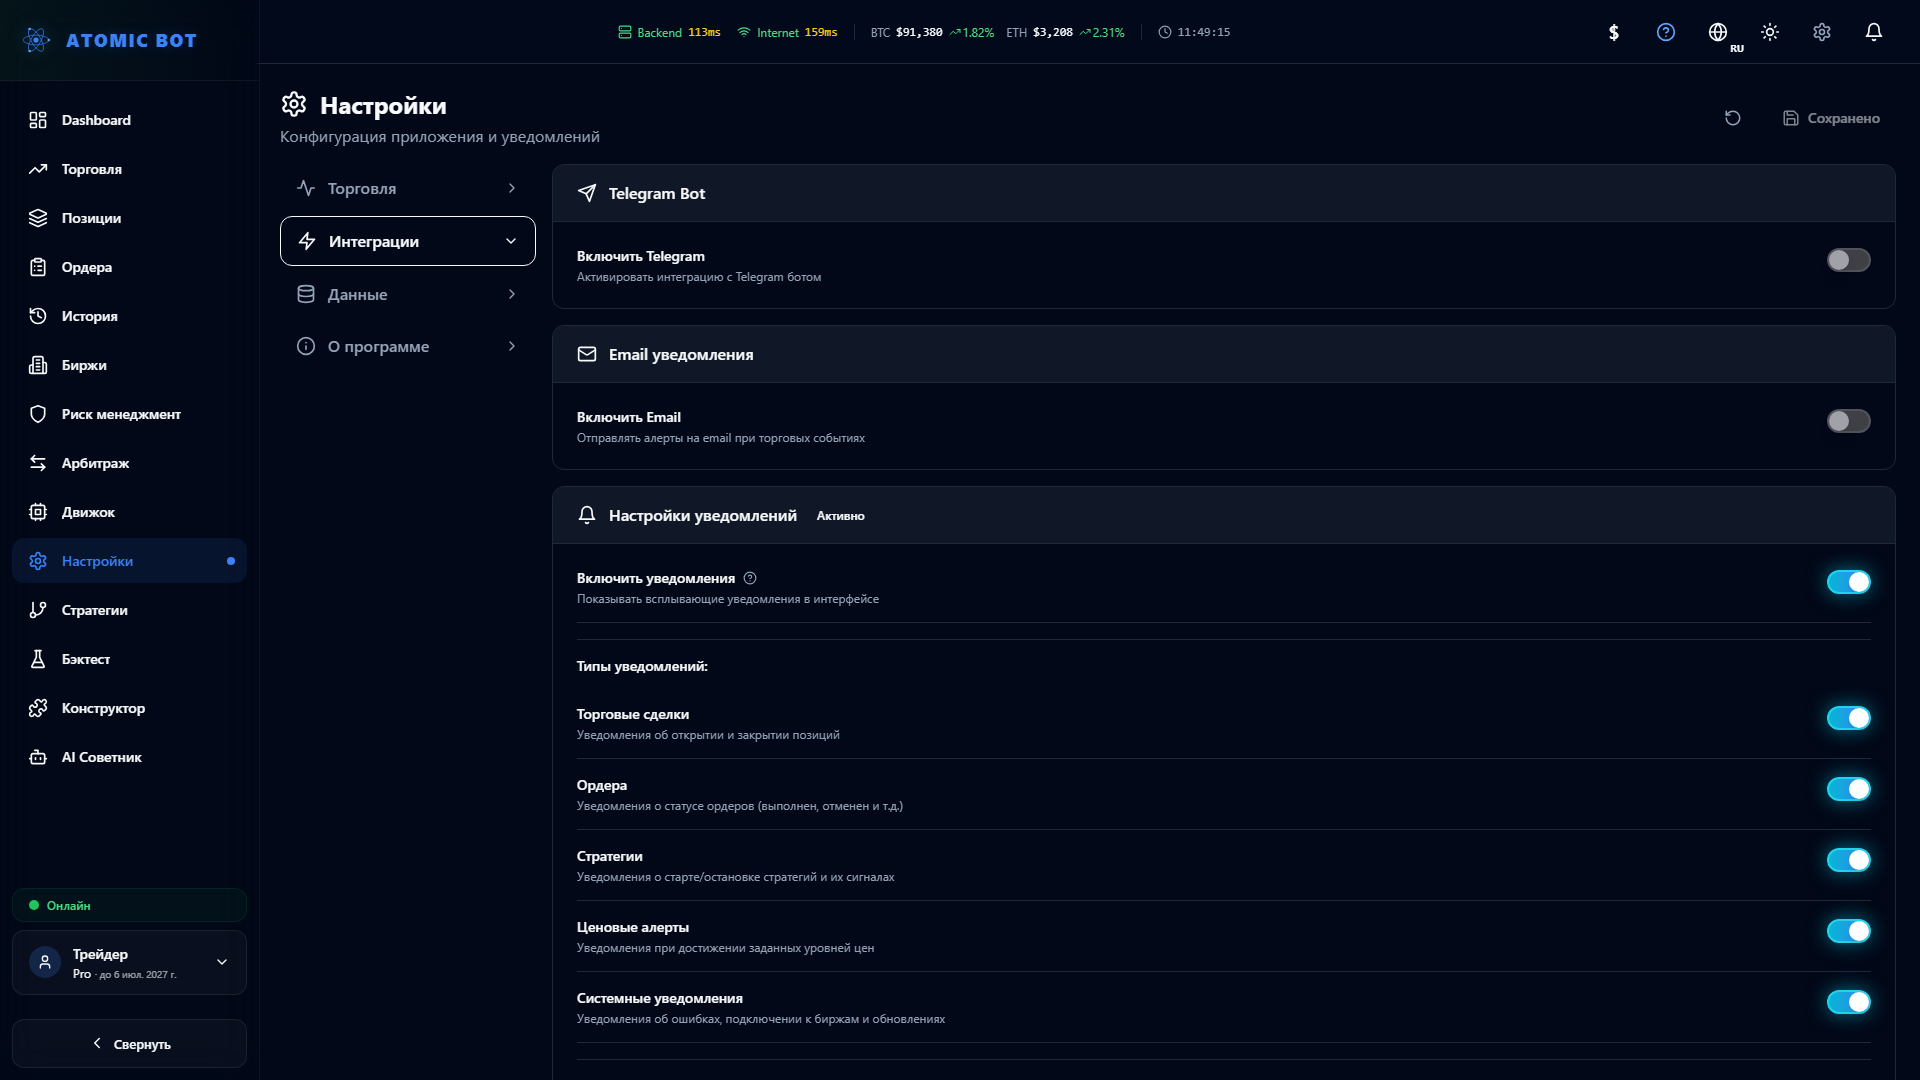This screenshot has height=1080, width=1920.
Task: Click the Настройки page gear icon
Action: (294, 104)
